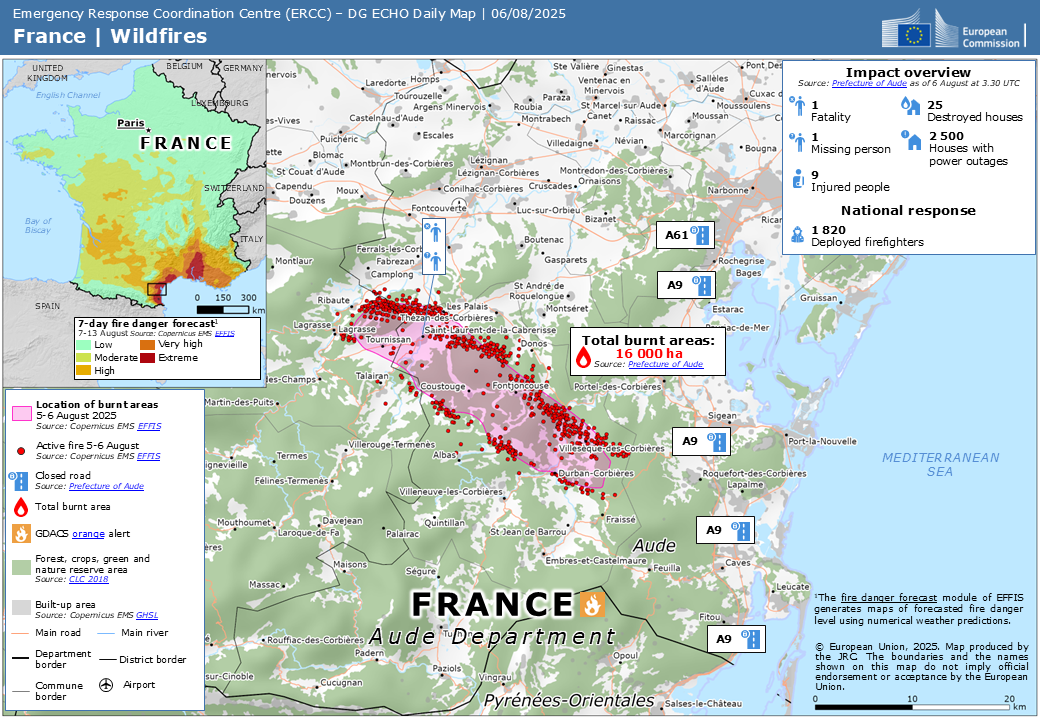Click the closed road icon beside A61
Screen dimensions: 1040x720
point(703,235)
